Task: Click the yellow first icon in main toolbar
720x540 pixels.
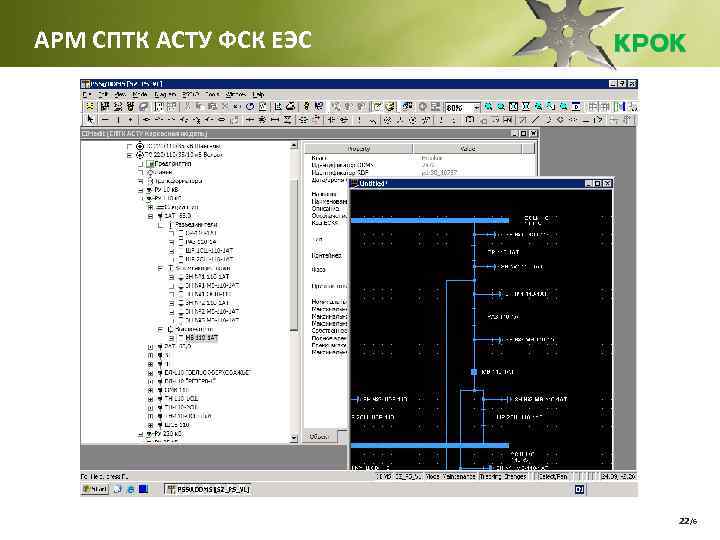Action: pyautogui.click(x=89, y=107)
